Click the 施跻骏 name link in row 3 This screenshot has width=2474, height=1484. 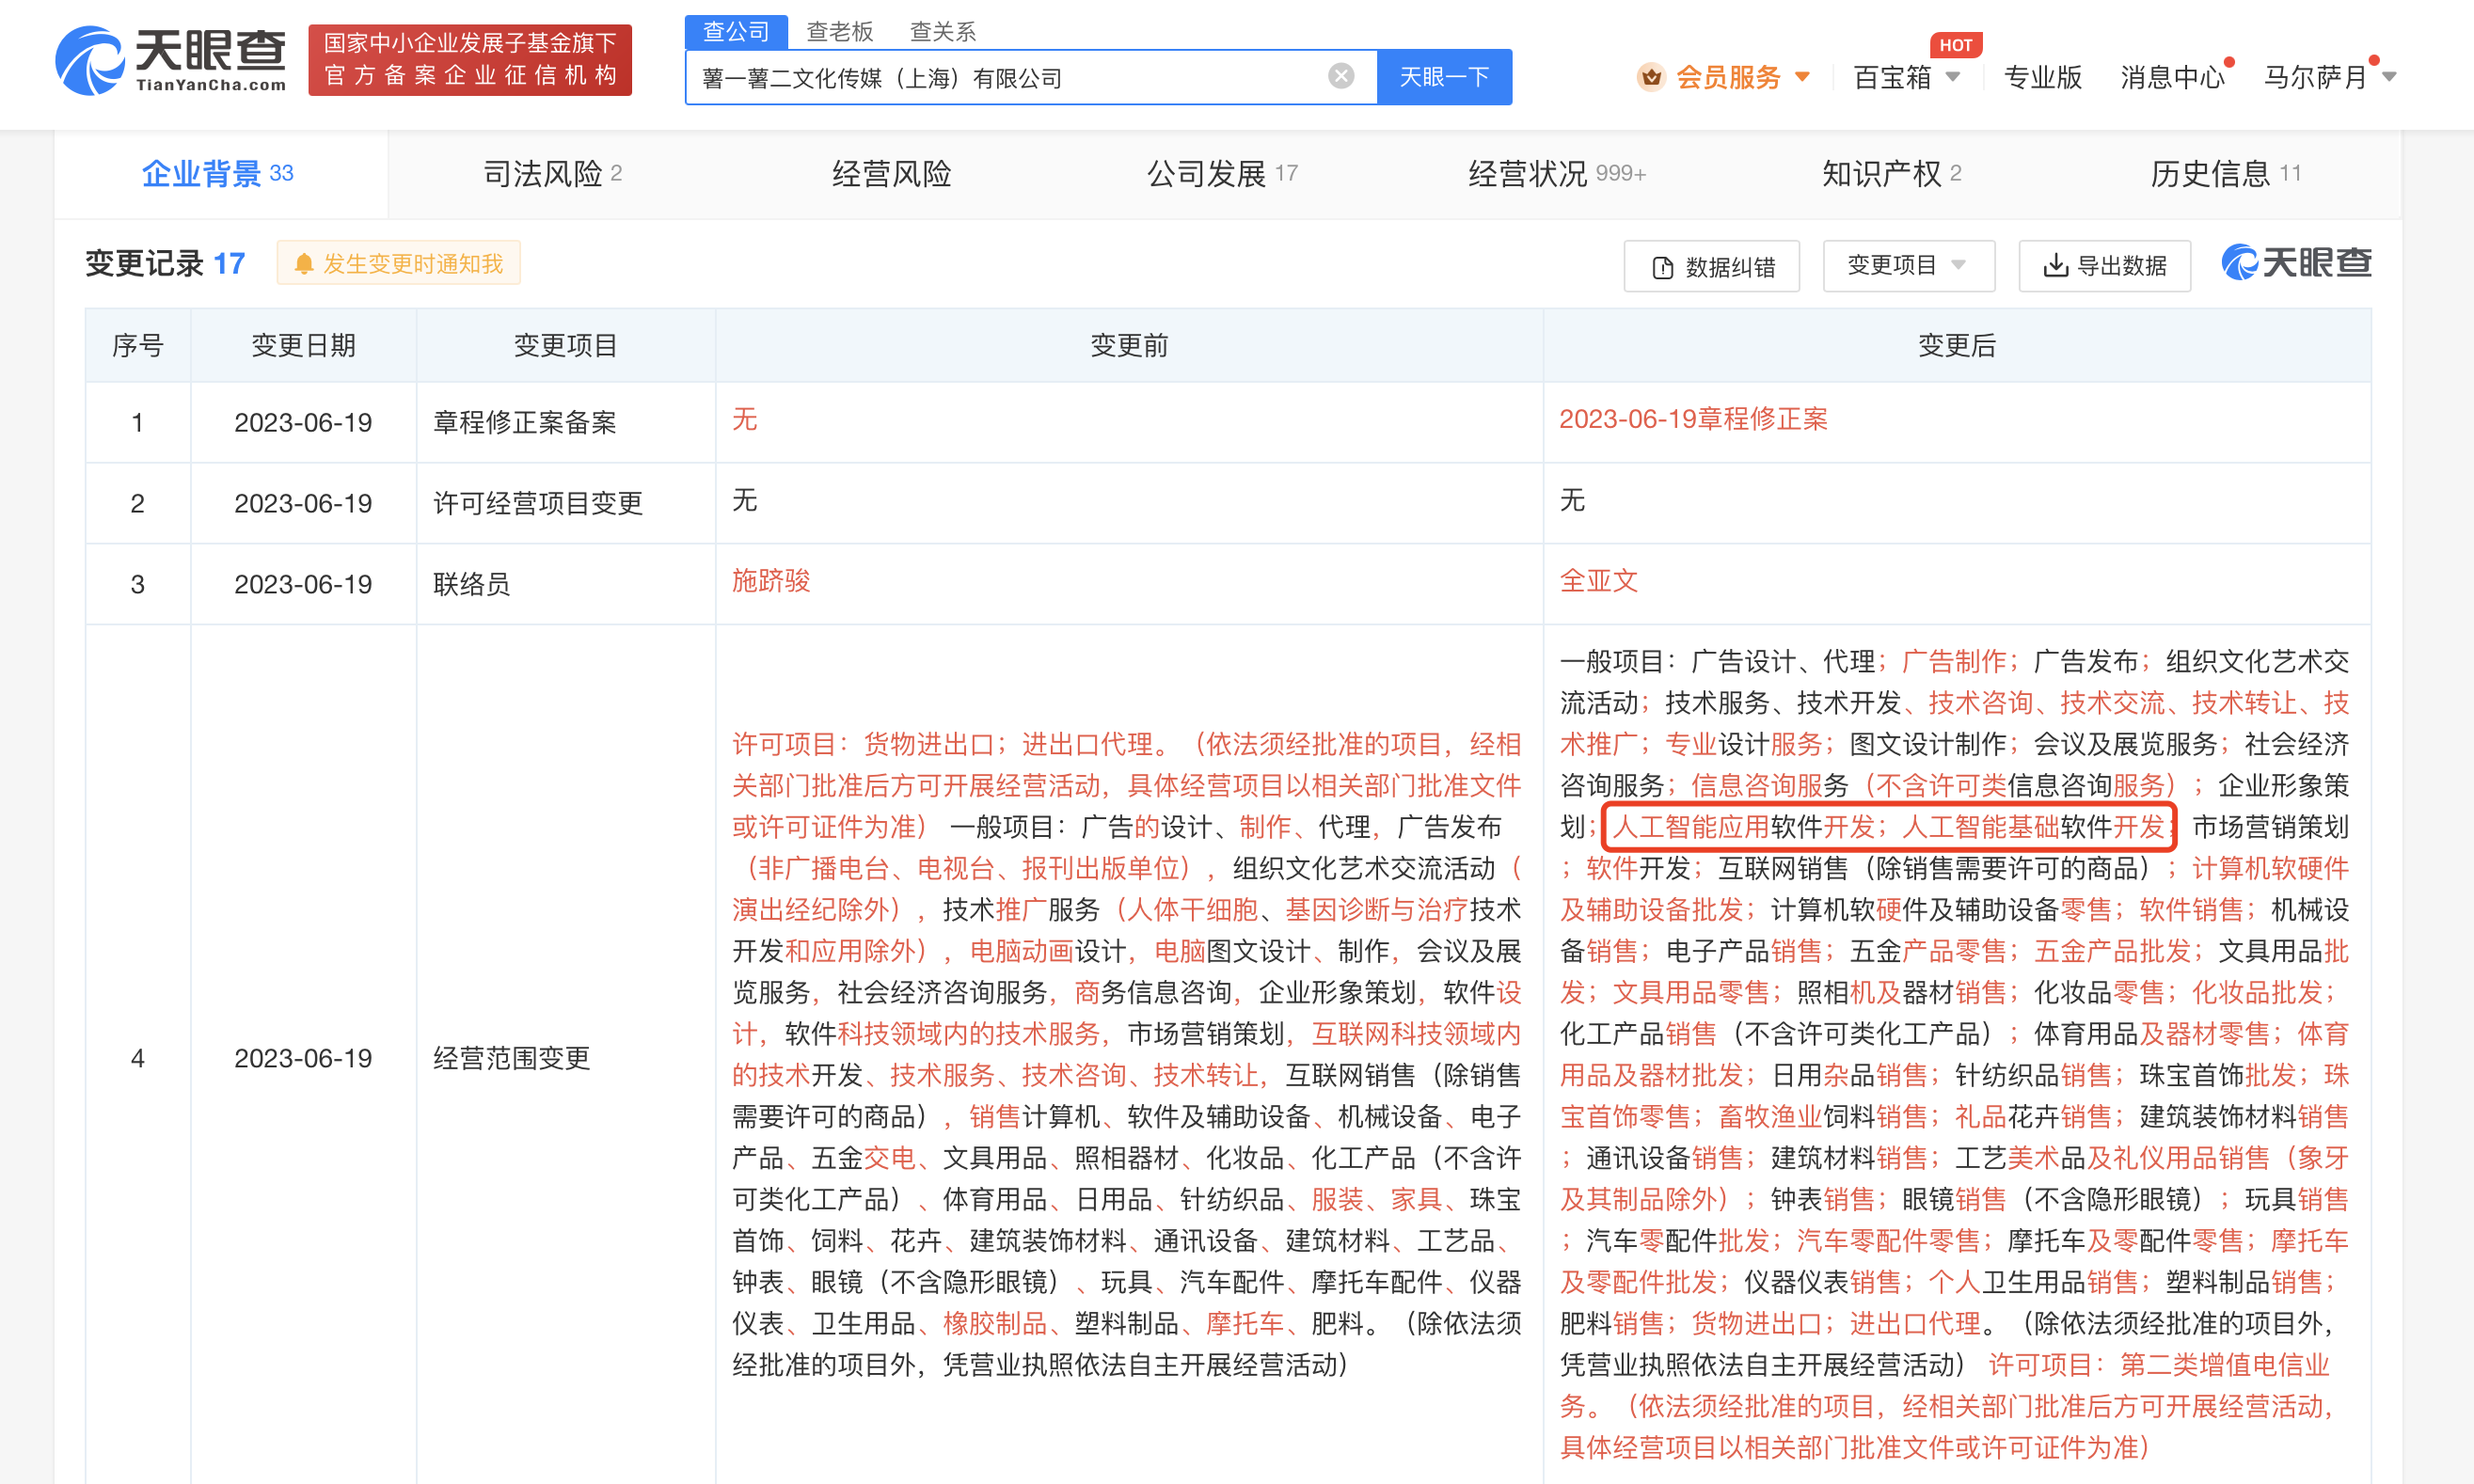pos(771,580)
